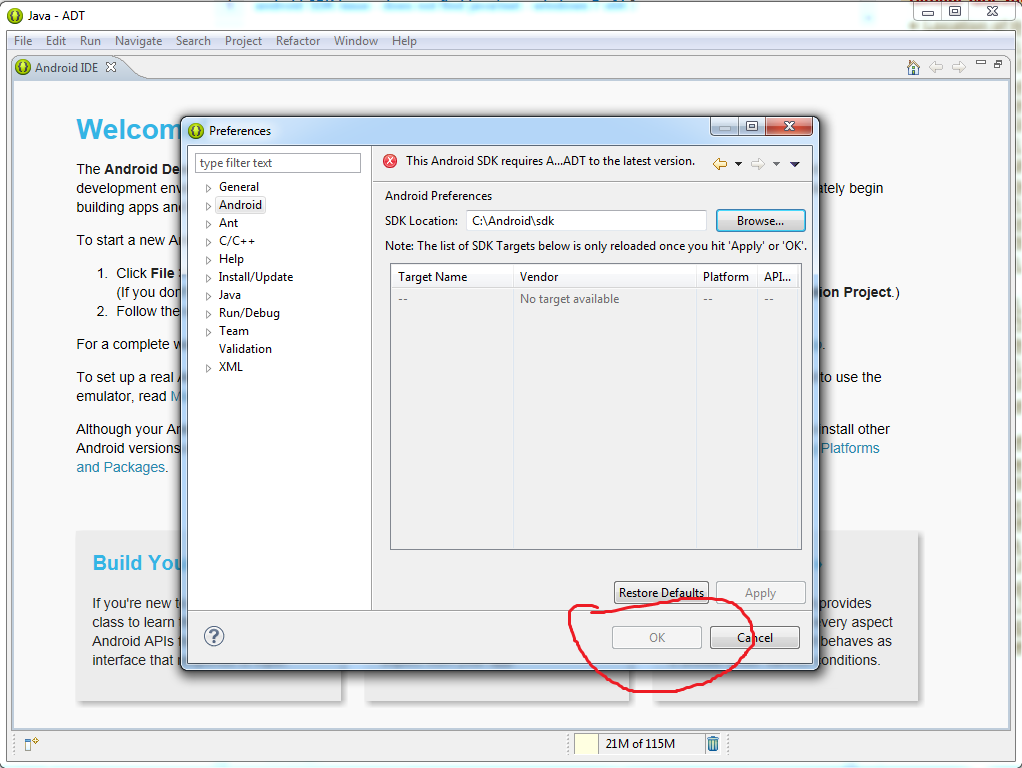This screenshot has width=1022, height=768.
Task: Open the Project menu
Action: click(x=243, y=40)
